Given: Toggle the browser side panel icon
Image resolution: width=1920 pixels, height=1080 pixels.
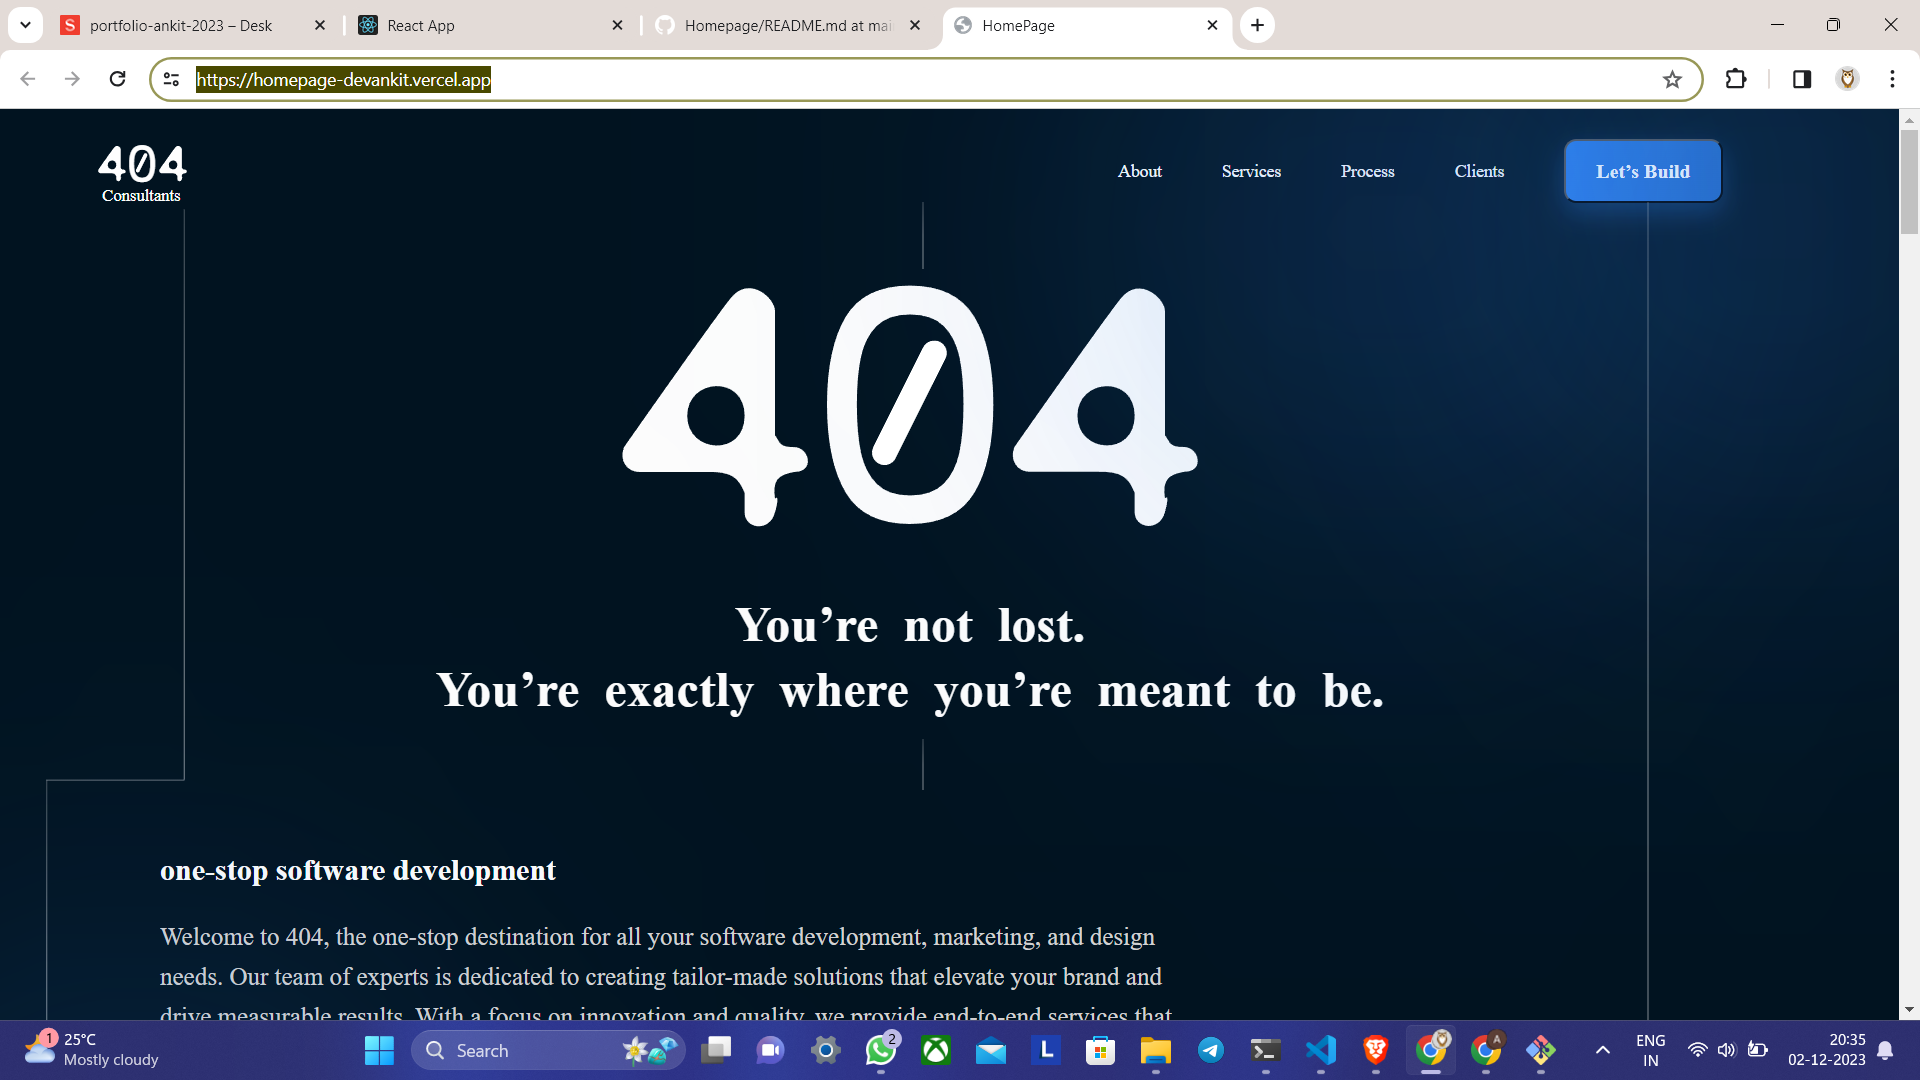Looking at the screenshot, I should [1802, 79].
